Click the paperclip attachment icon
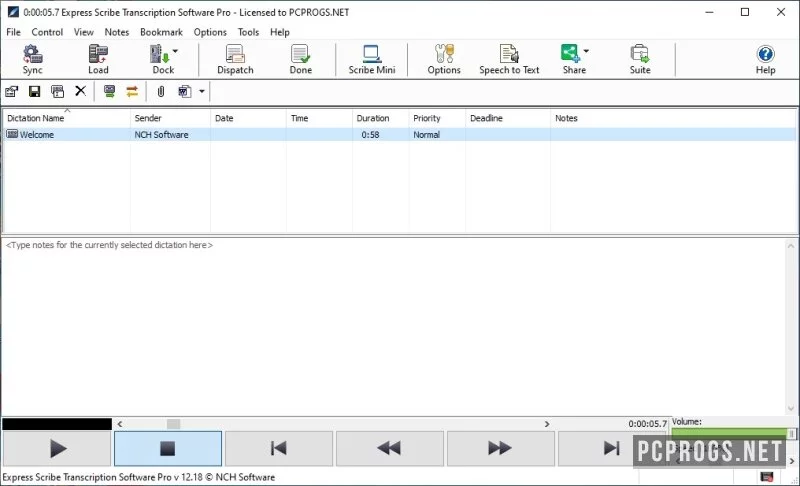The image size is (800, 486). (161, 92)
